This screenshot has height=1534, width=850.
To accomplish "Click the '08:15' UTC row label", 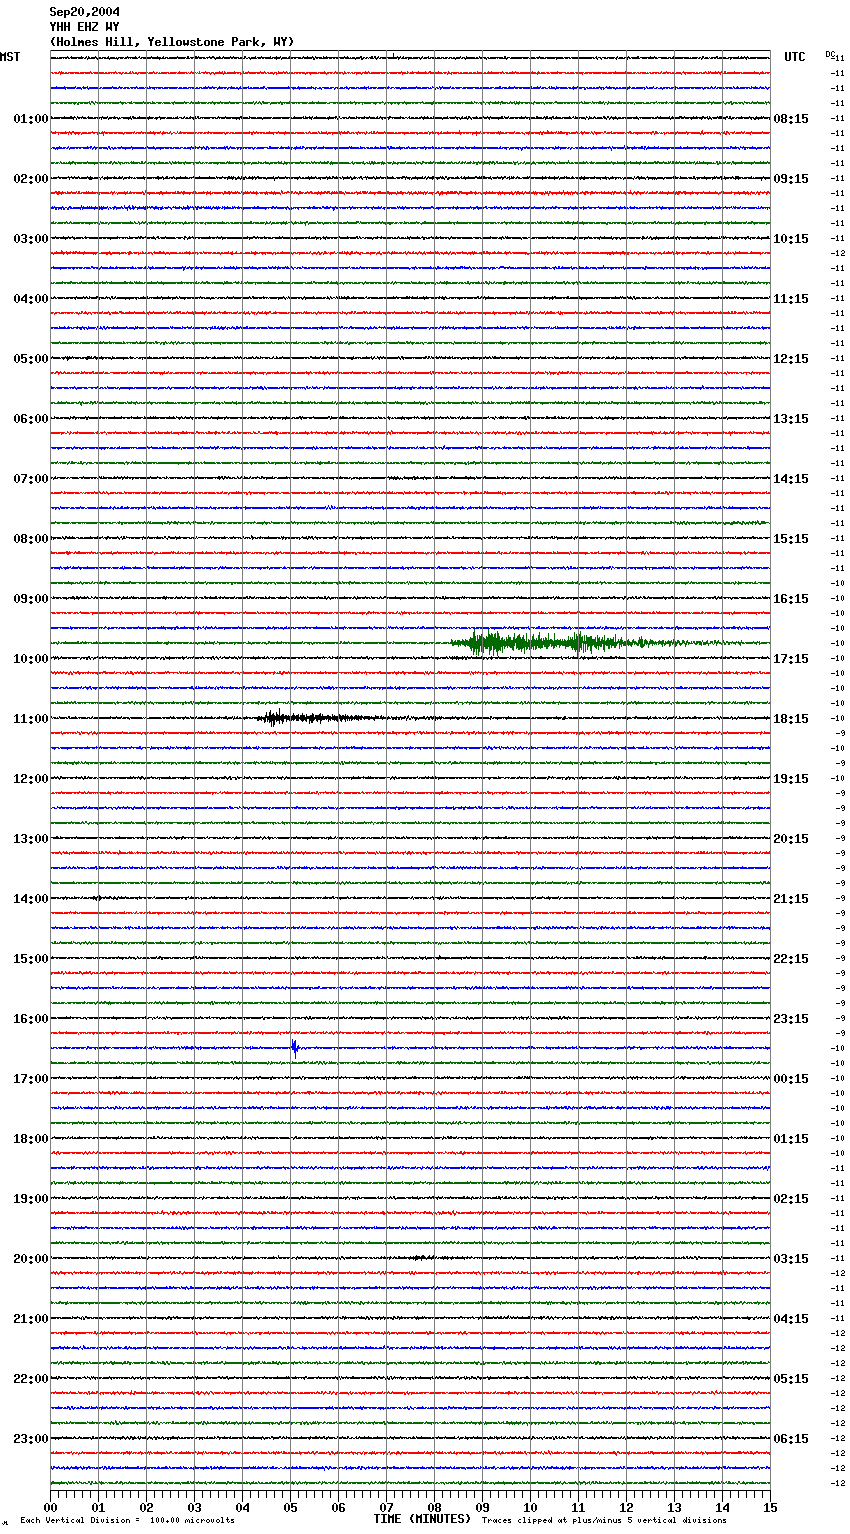I will [791, 119].
